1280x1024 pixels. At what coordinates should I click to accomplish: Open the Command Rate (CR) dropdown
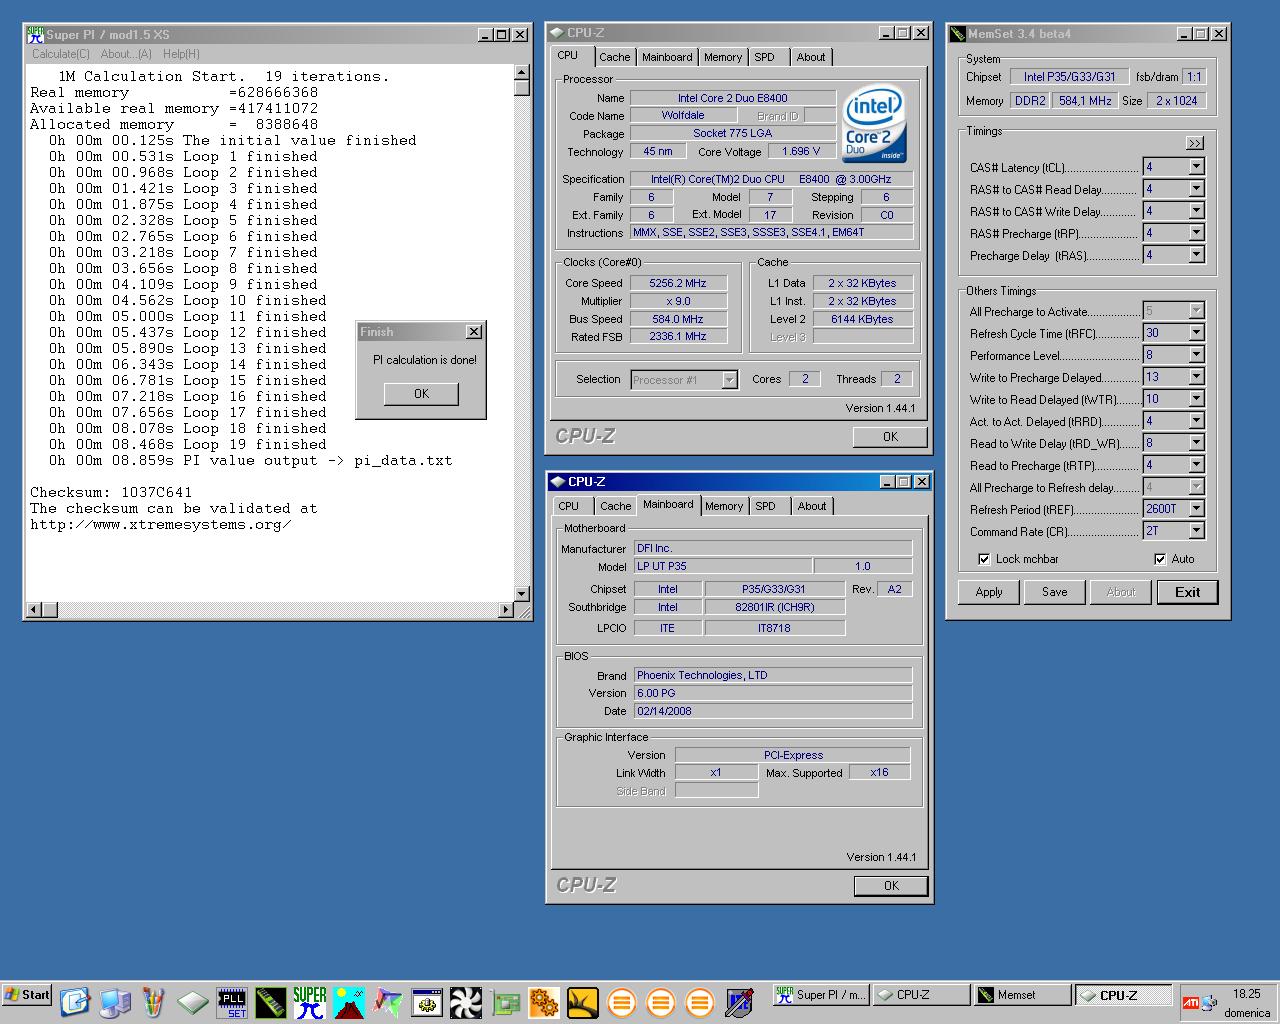click(x=1196, y=531)
